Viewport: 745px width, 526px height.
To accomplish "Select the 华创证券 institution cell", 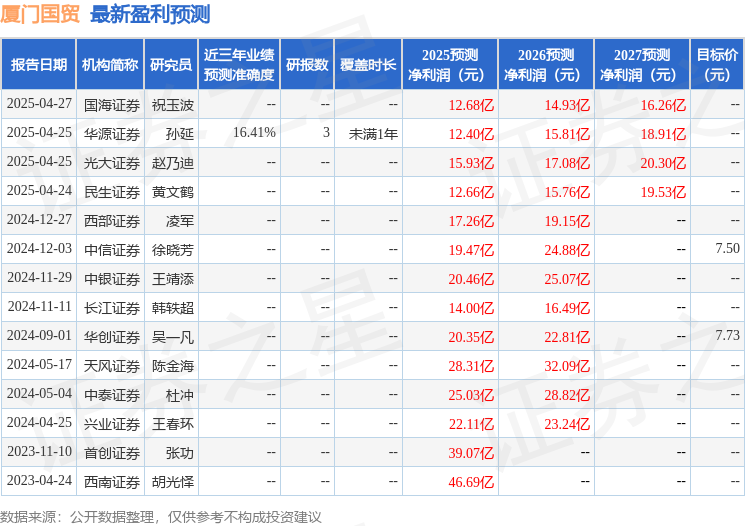I will coord(112,337).
